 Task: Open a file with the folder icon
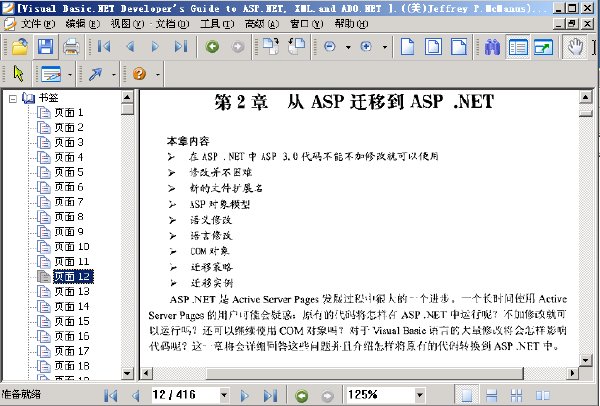(x=20, y=47)
